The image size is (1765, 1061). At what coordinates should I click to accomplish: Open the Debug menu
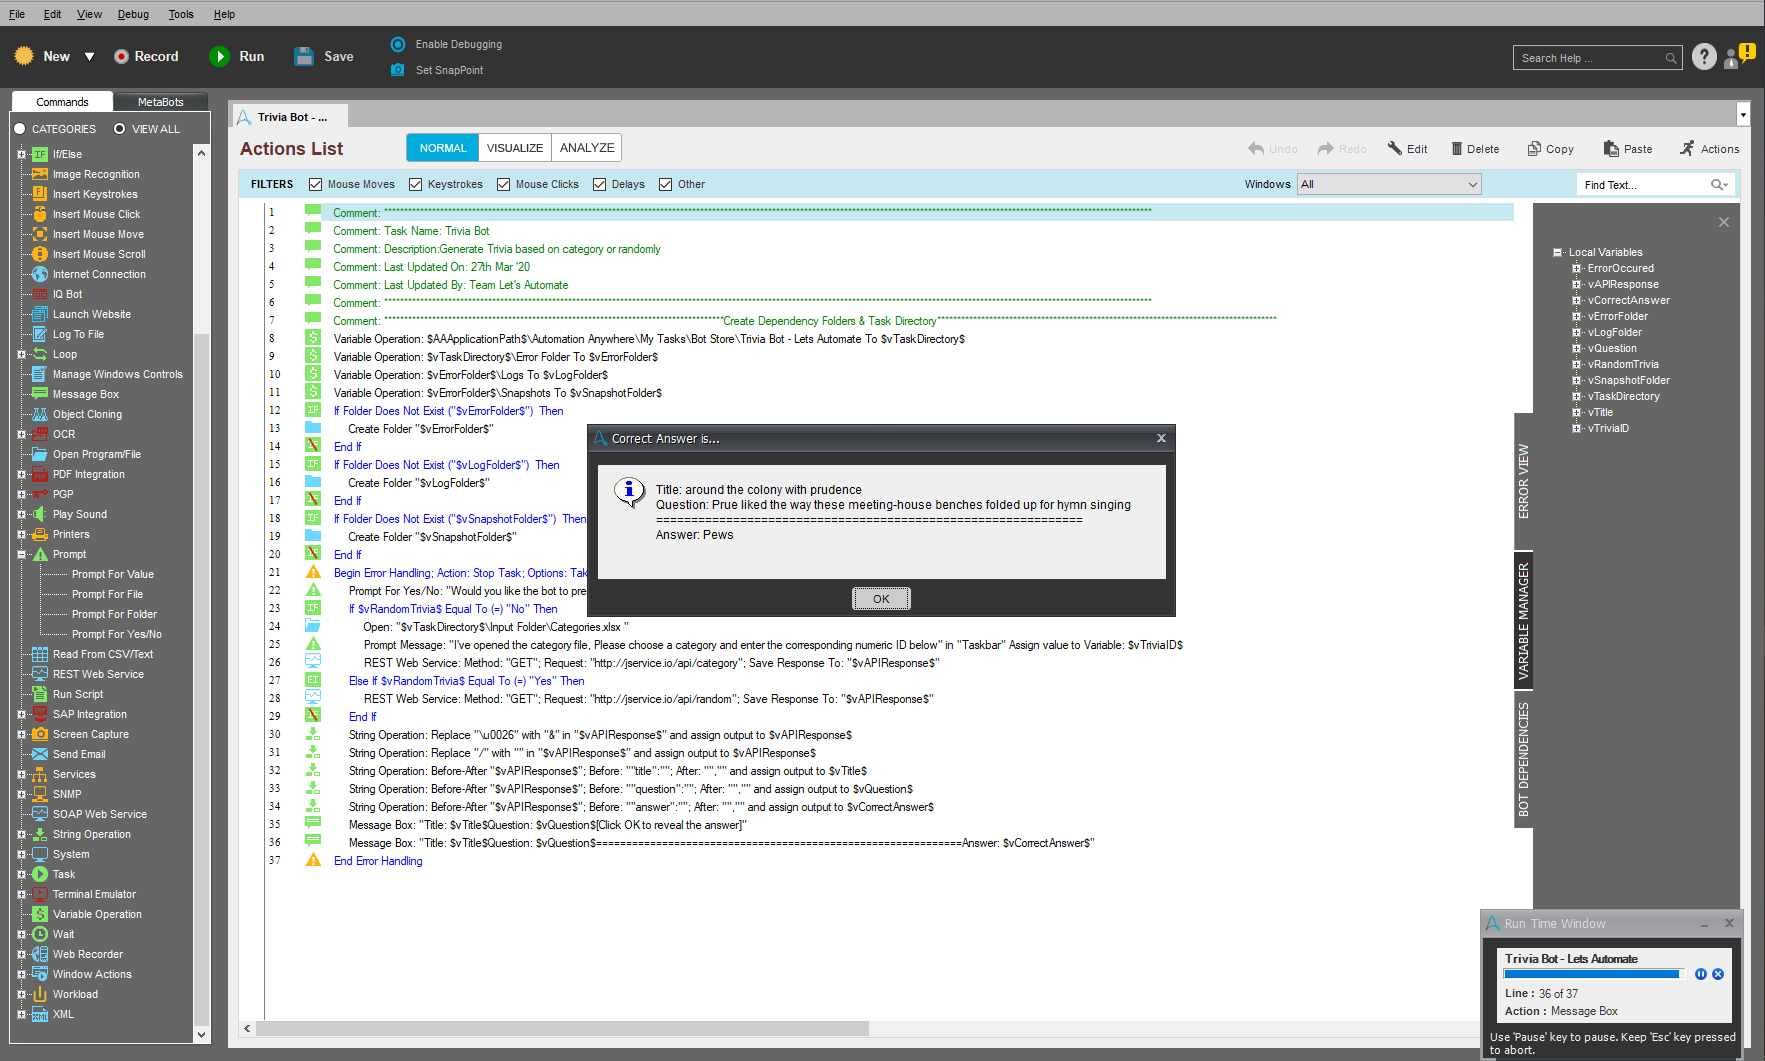click(x=133, y=14)
